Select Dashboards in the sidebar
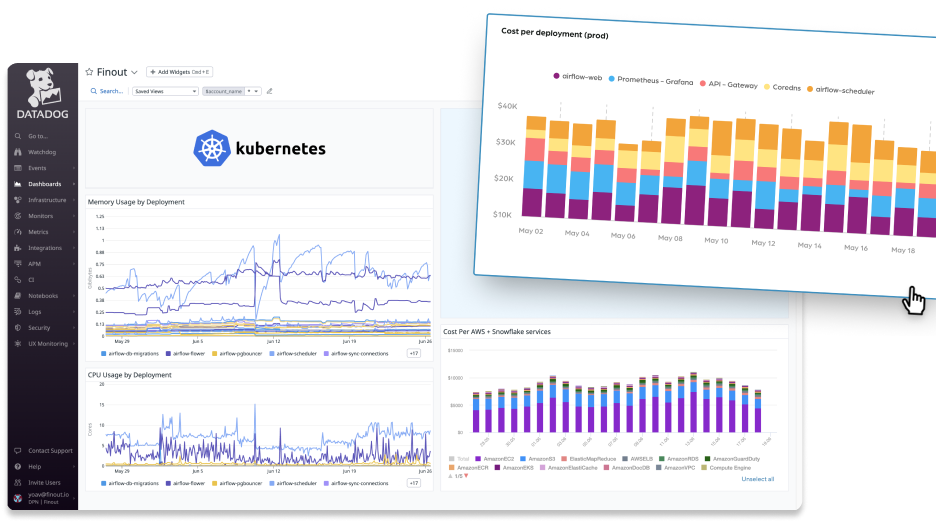This screenshot has height=524, width=936. coord(45,184)
